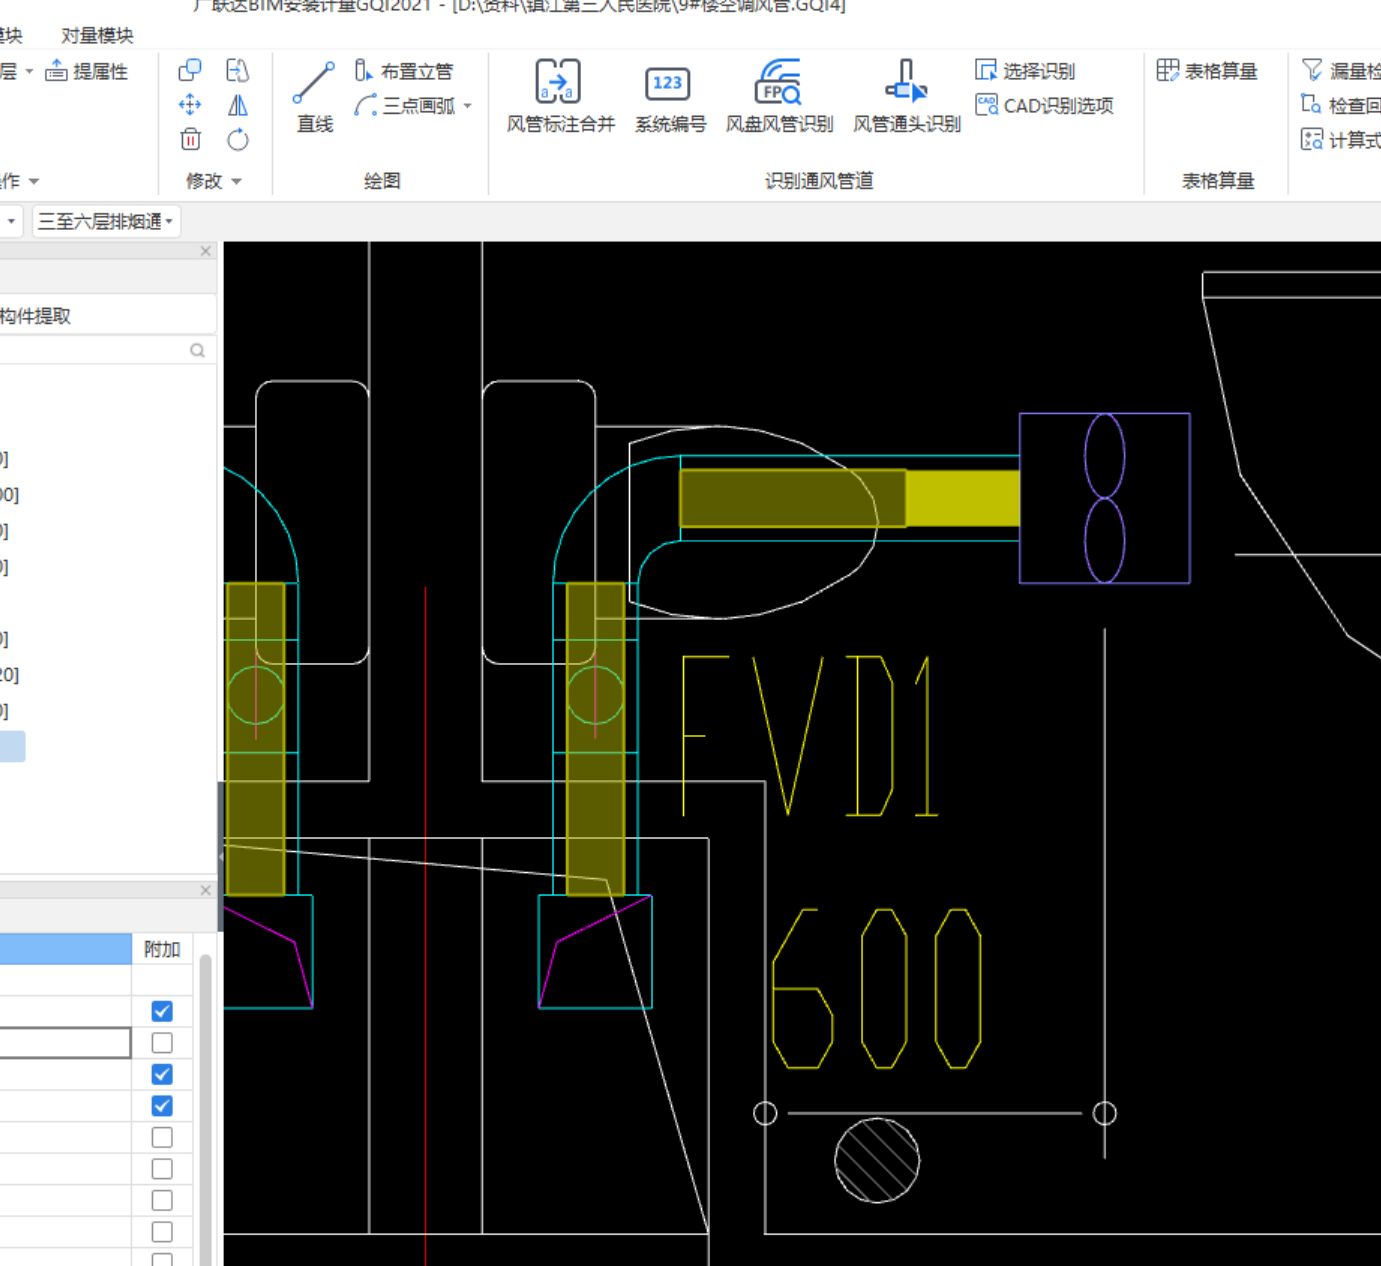Image resolution: width=1381 pixels, height=1266 pixels.
Task: Click the 风管标注合并 icon
Action: click(x=560, y=96)
